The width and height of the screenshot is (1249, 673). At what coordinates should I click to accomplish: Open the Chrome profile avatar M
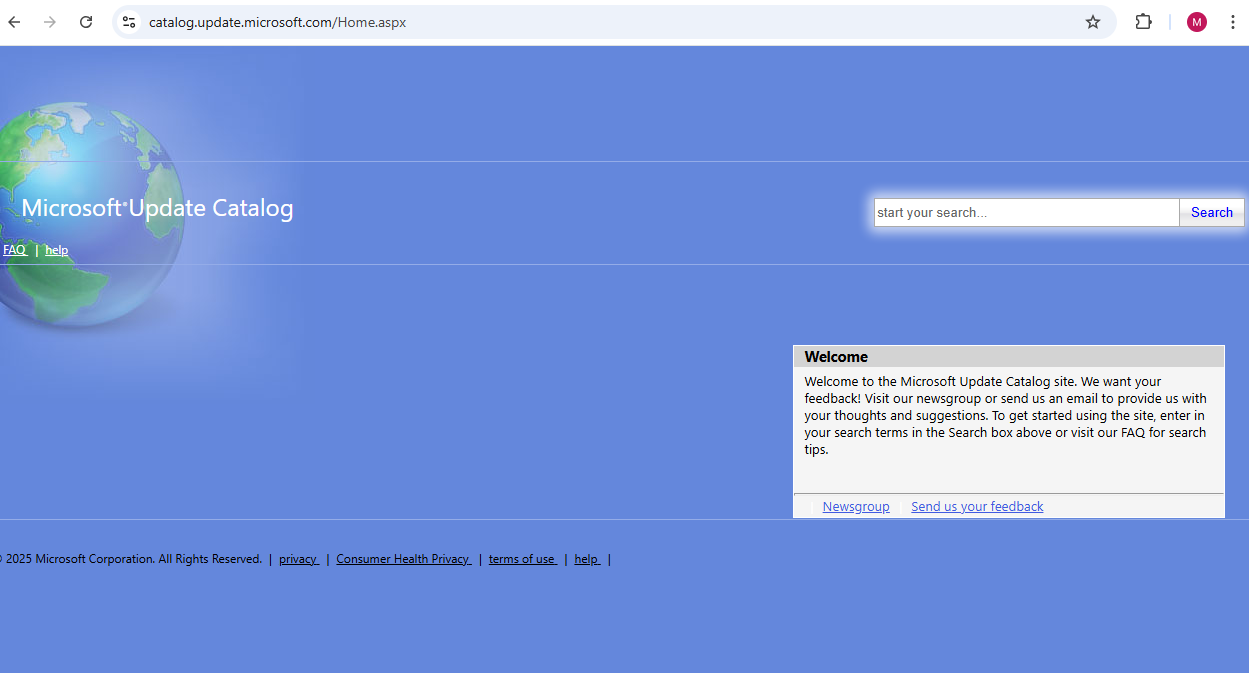1197,22
